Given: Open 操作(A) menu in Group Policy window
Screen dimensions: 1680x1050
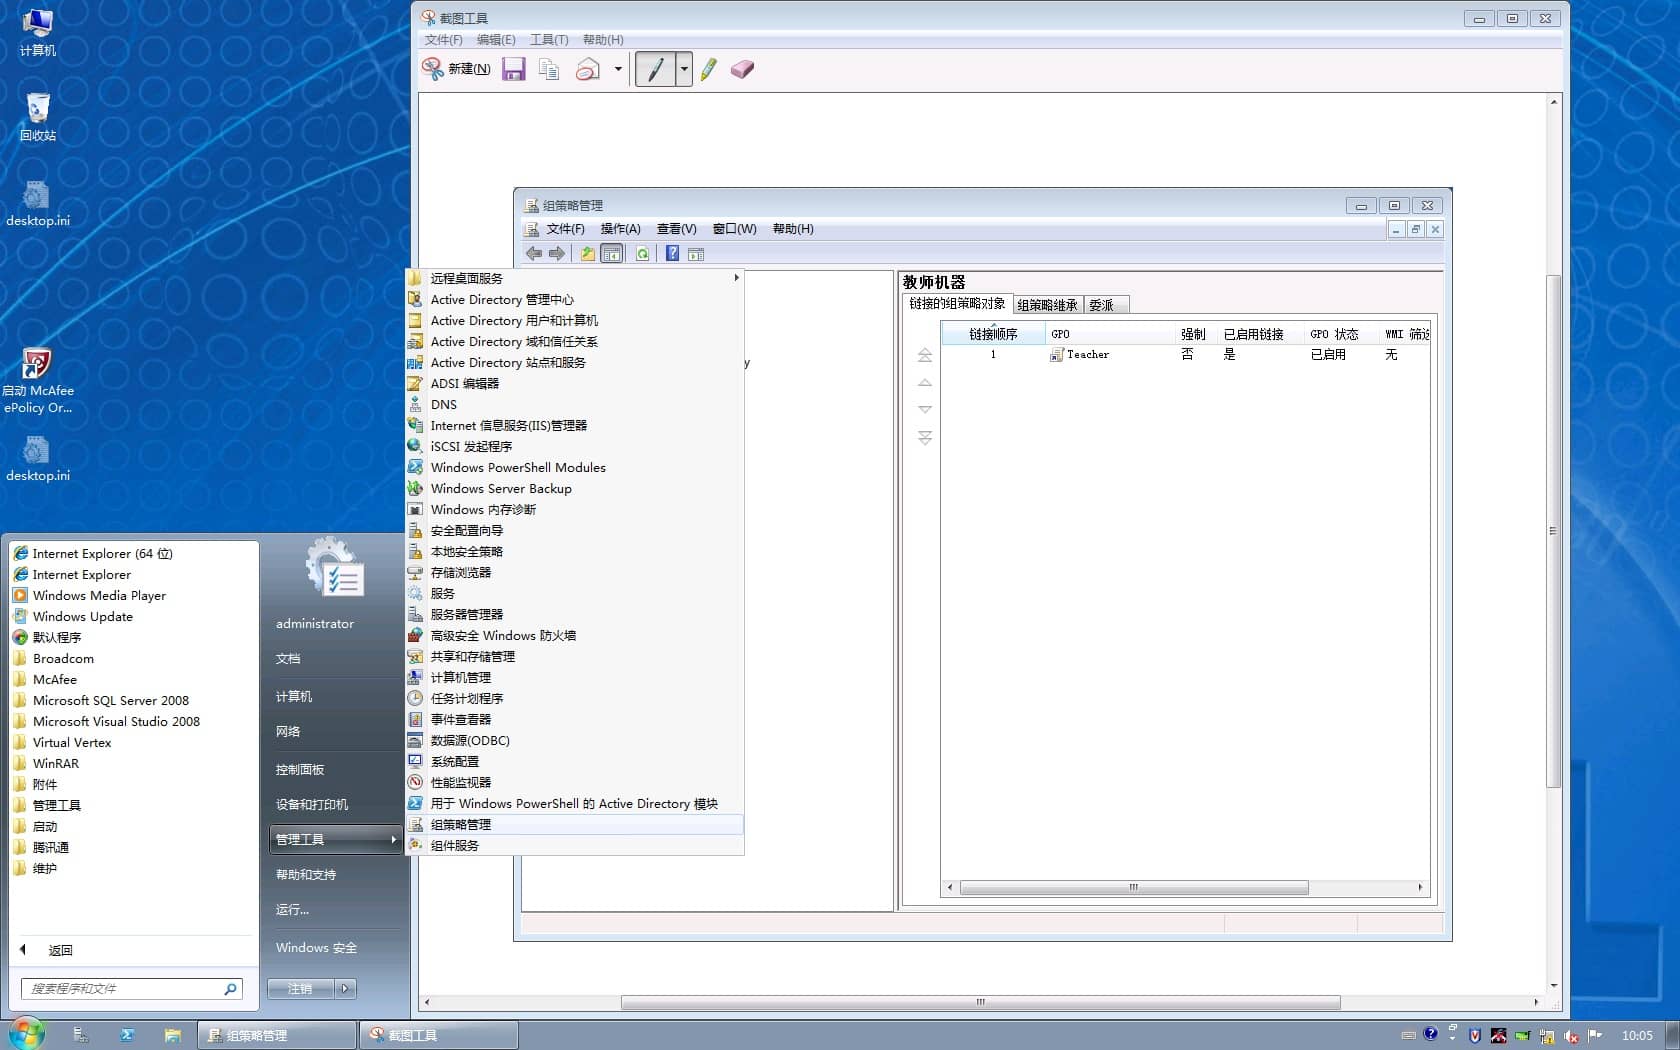Looking at the screenshot, I should point(620,229).
